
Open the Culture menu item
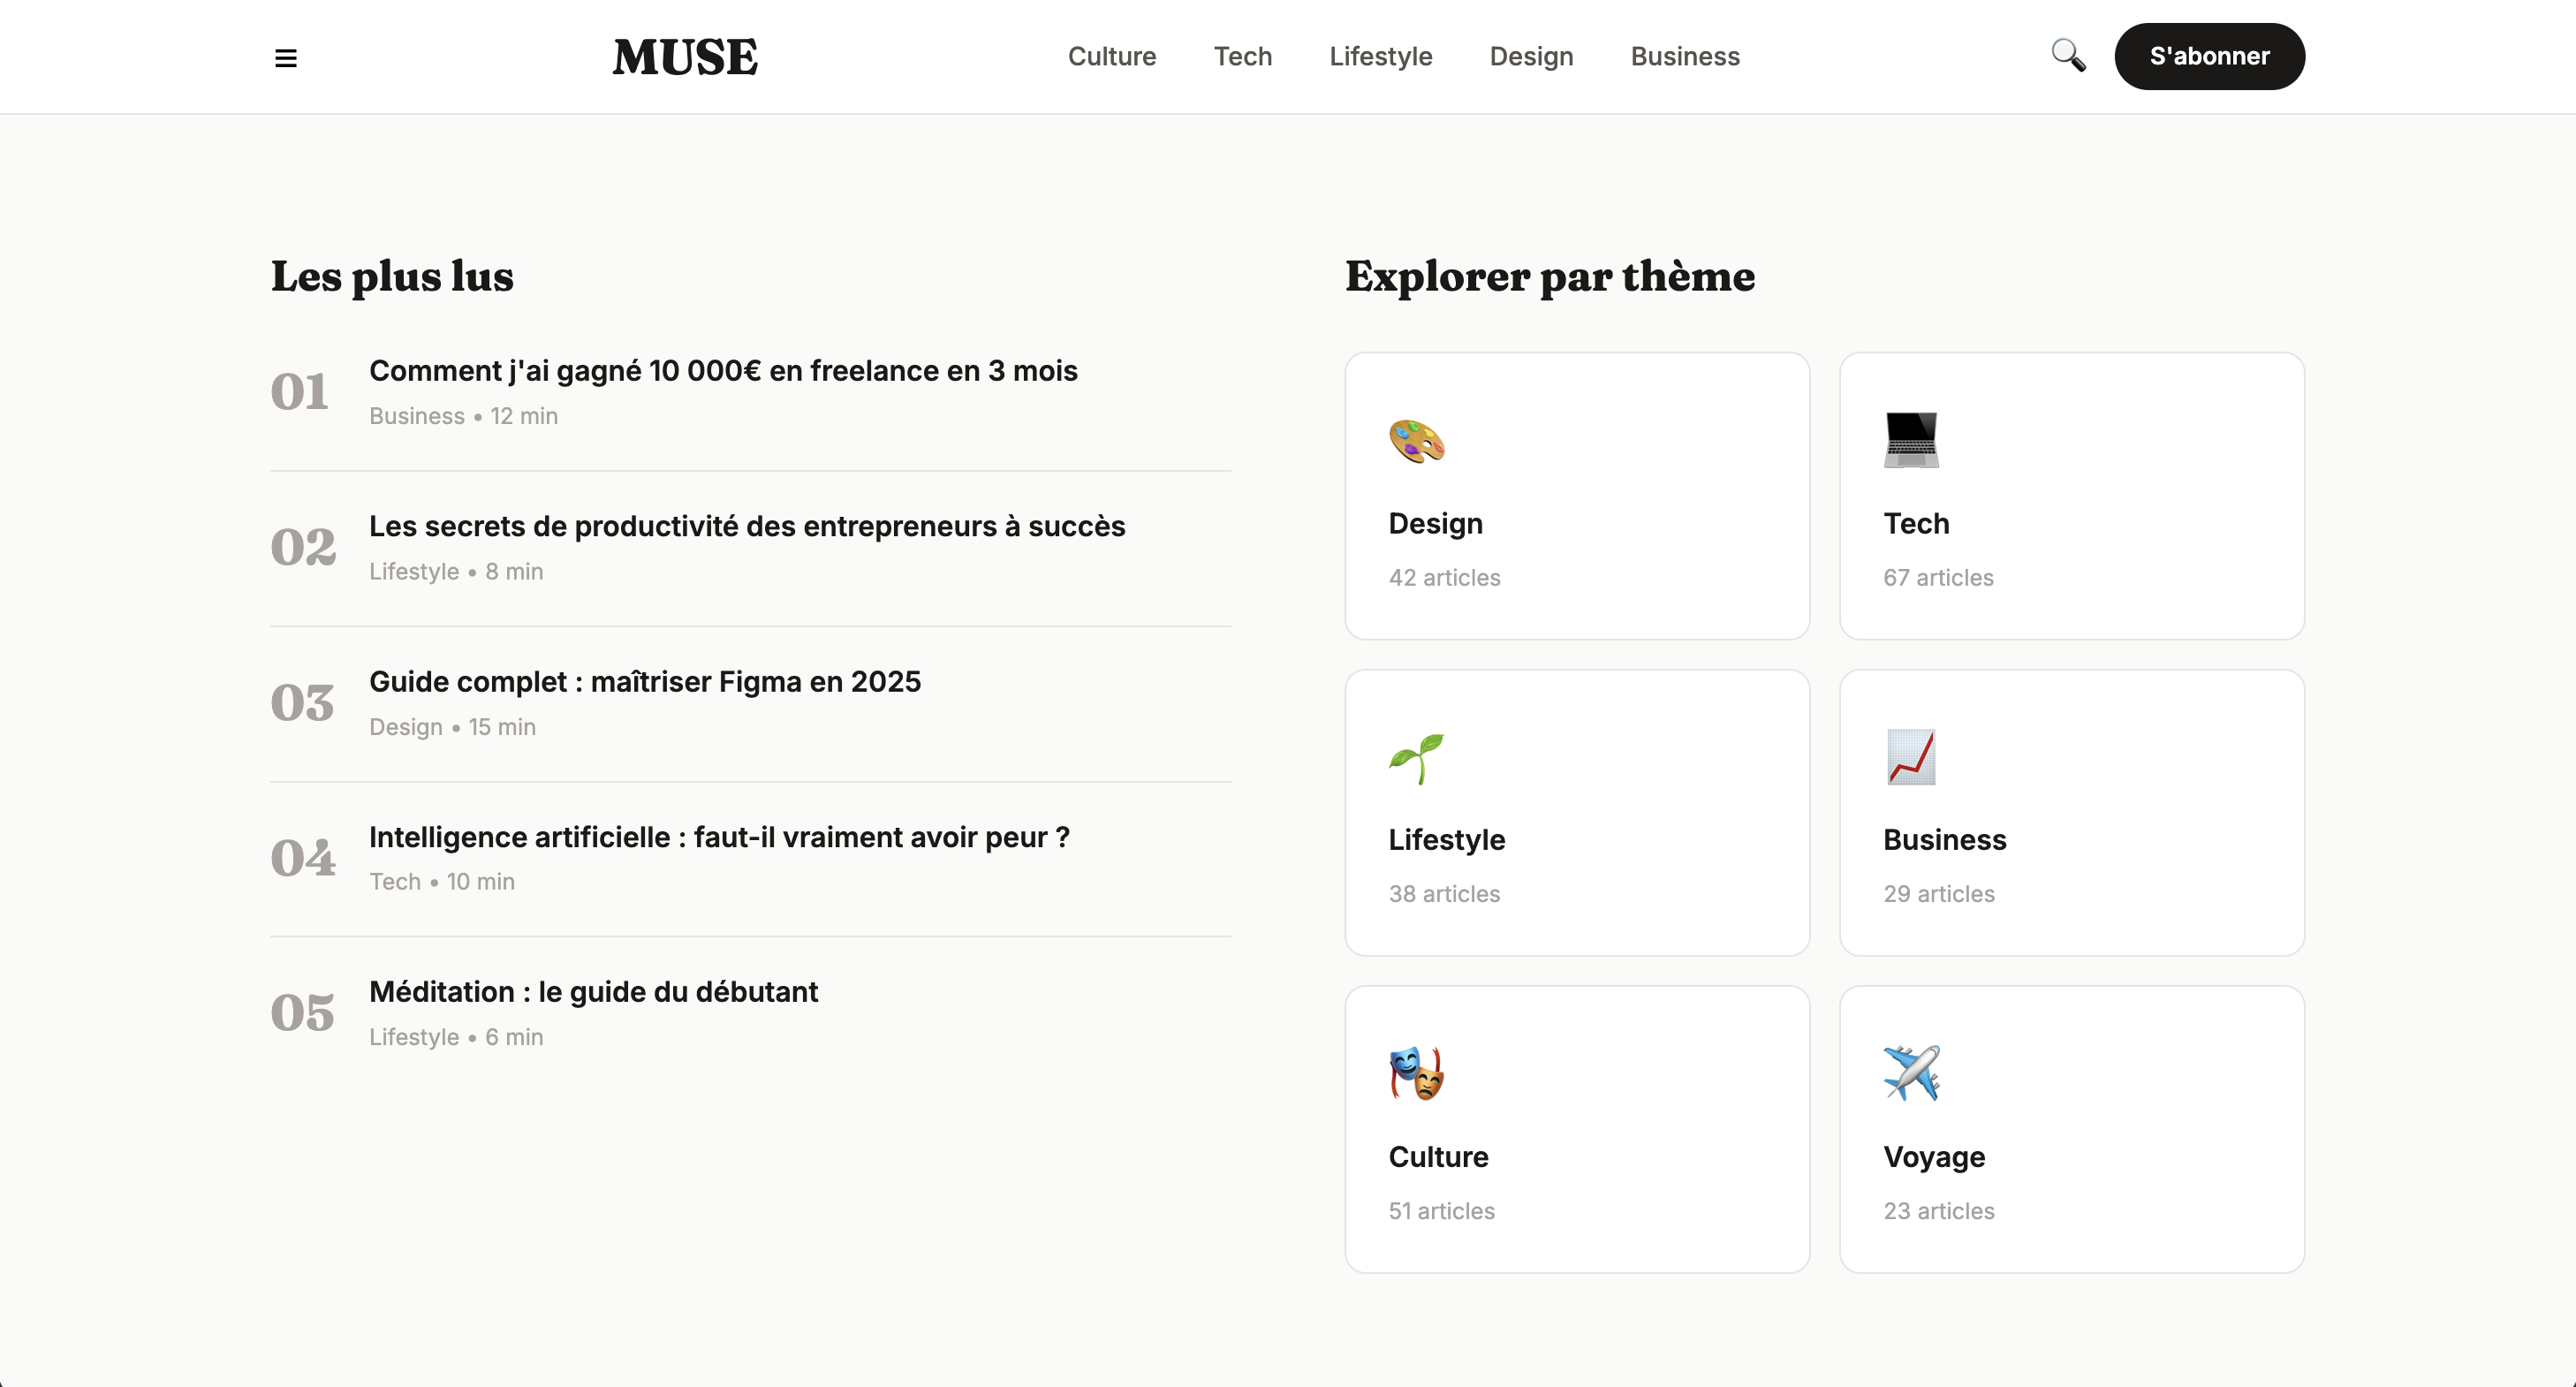click(1112, 56)
